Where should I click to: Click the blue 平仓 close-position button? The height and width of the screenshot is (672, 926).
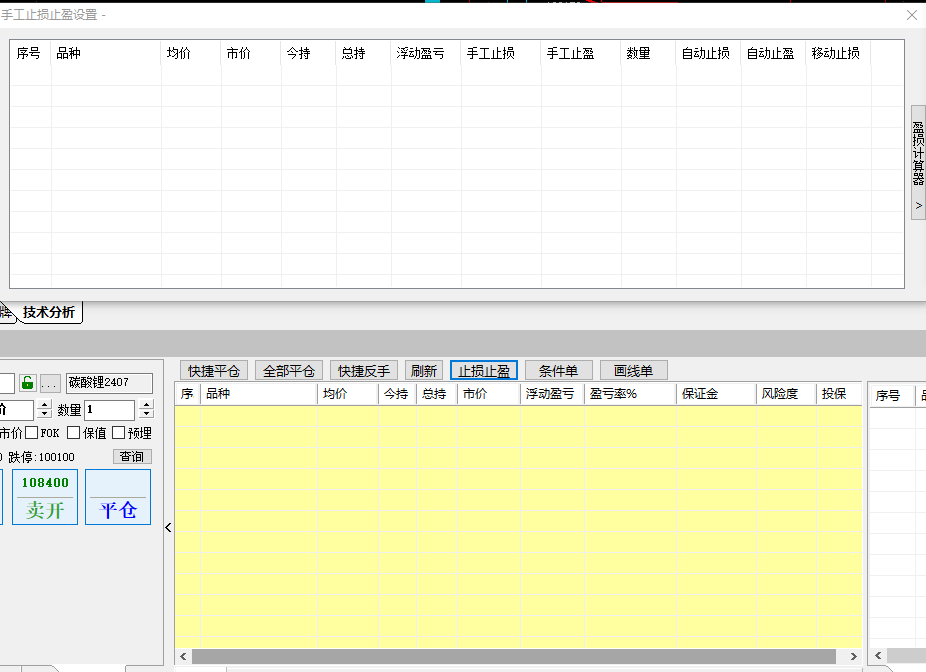(x=118, y=497)
